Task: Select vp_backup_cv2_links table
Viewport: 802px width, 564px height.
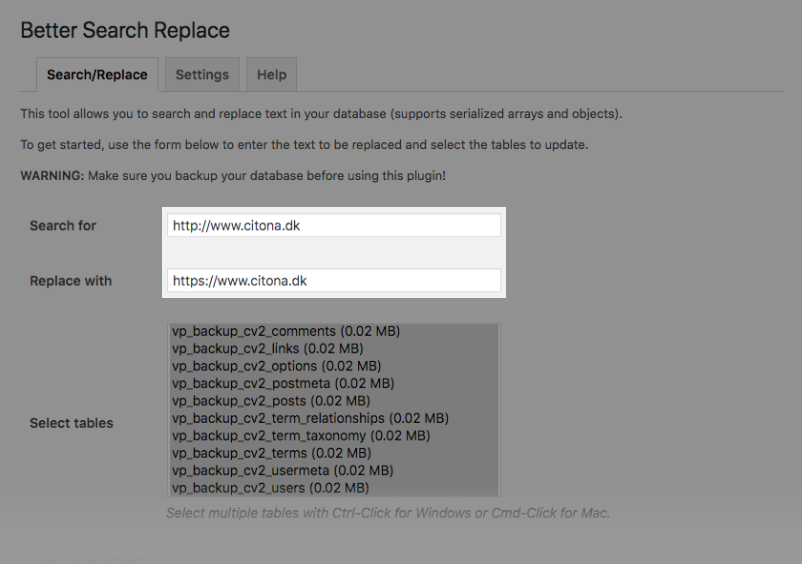Action: (x=333, y=349)
